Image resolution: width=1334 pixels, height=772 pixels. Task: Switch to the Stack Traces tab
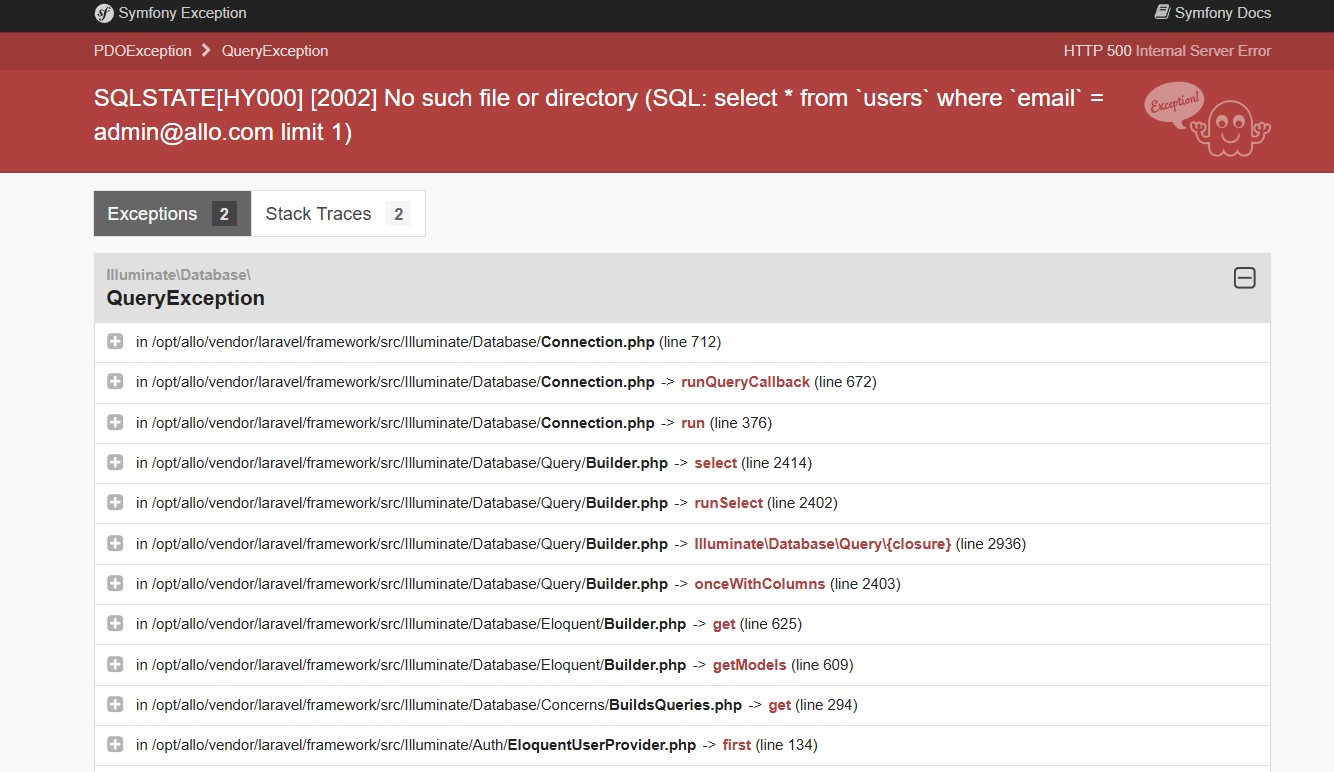[x=337, y=214]
